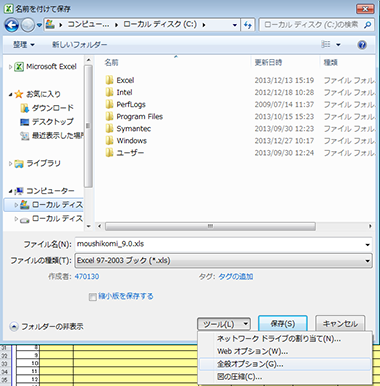Click the タグの追加 link

(x=235, y=276)
